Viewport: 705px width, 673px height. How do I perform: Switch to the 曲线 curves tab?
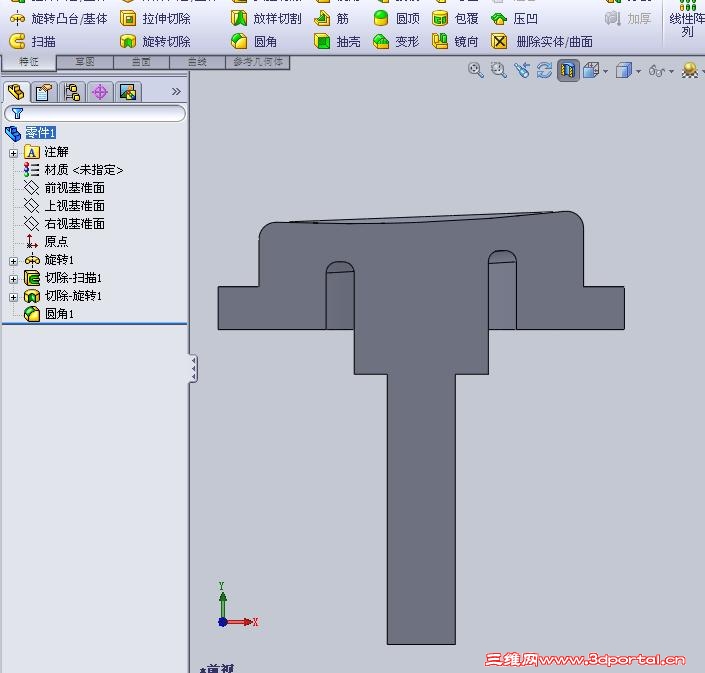(x=197, y=62)
